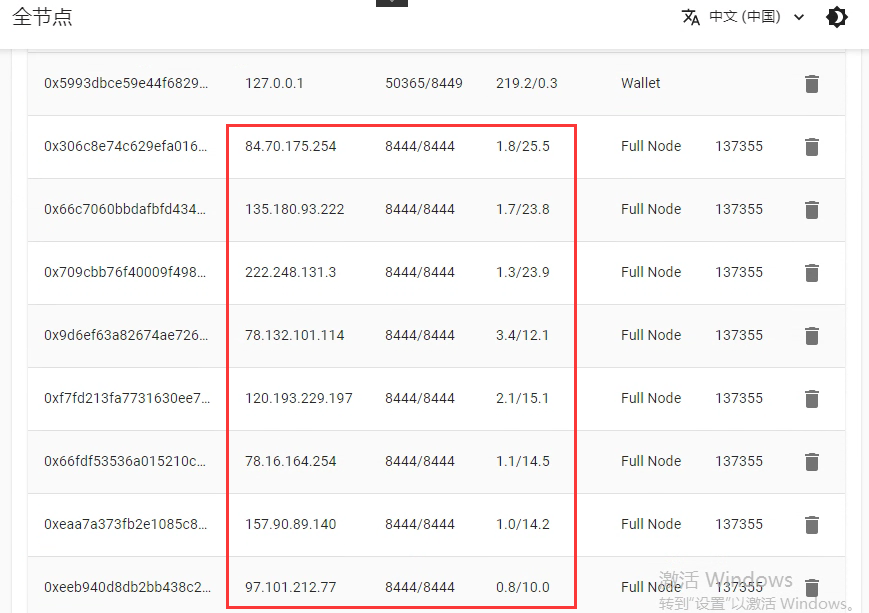The width and height of the screenshot is (869, 613).
Task: Click the 全节点 page title
Action: (x=43, y=17)
